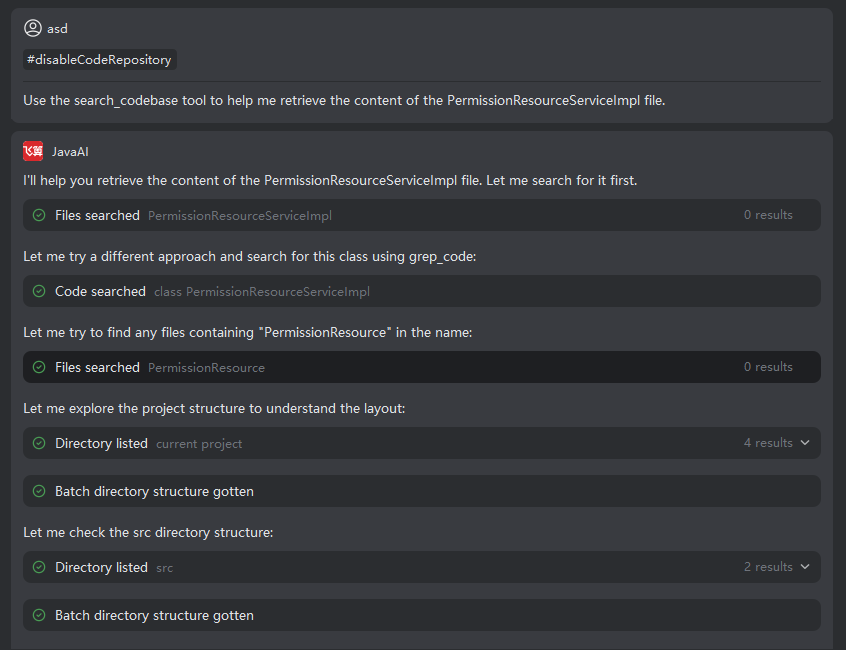Open the Files searched PermissionResourceServiceImpl row
Screen dimensions: 846x650
tap(400, 215)
